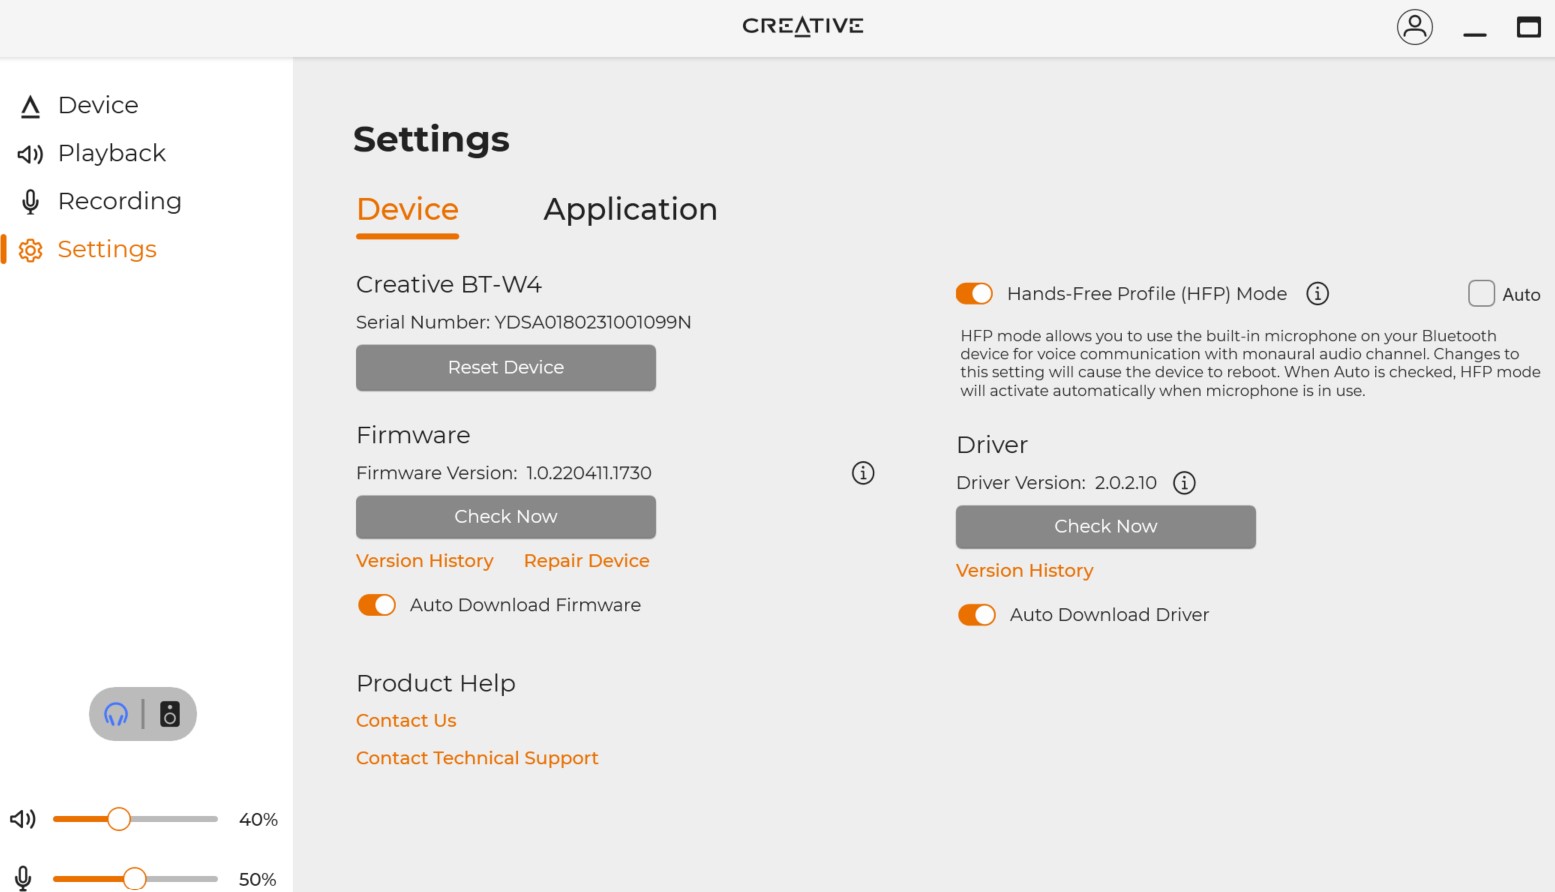This screenshot has height=892, width=1555.
Task: Click the driver version info icon
Action: coord(1184,483)
